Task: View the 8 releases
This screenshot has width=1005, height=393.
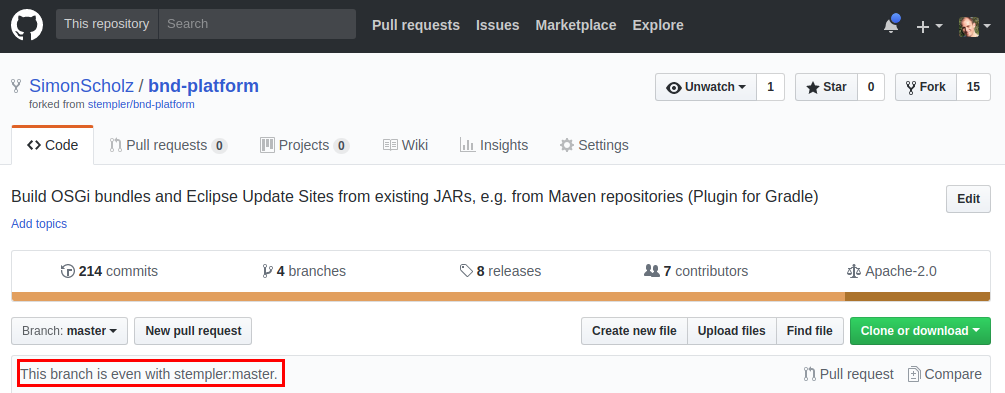Action: [x=500, y=271]
